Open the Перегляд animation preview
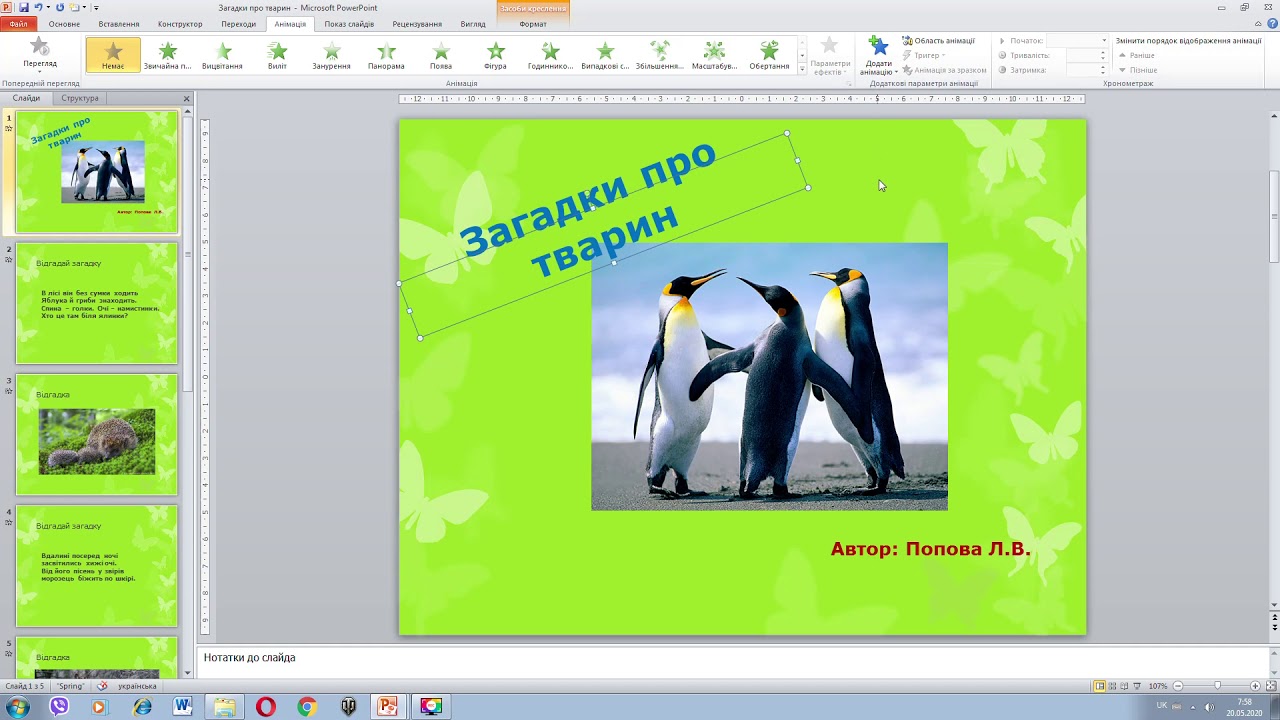The image size is (1280, 720). (40, 53)
